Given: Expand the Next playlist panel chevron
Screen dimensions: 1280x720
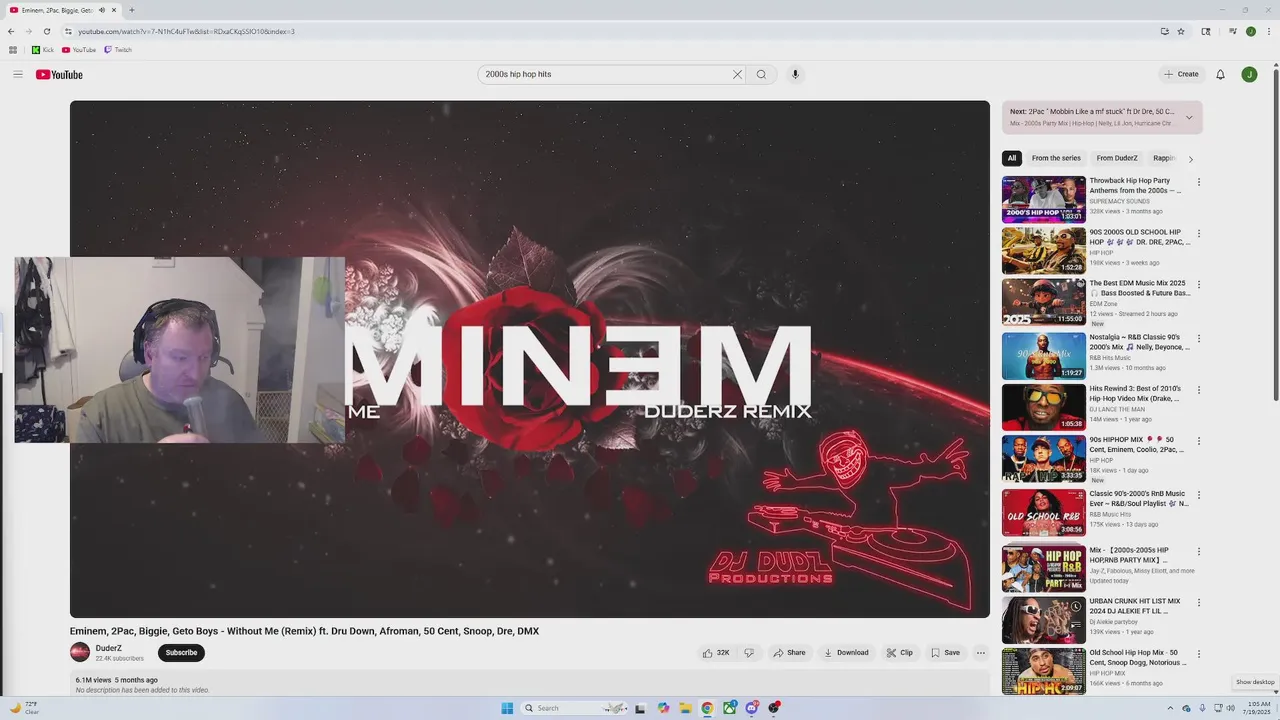Looking at the screenshot, I should [x=1189, y=117].
